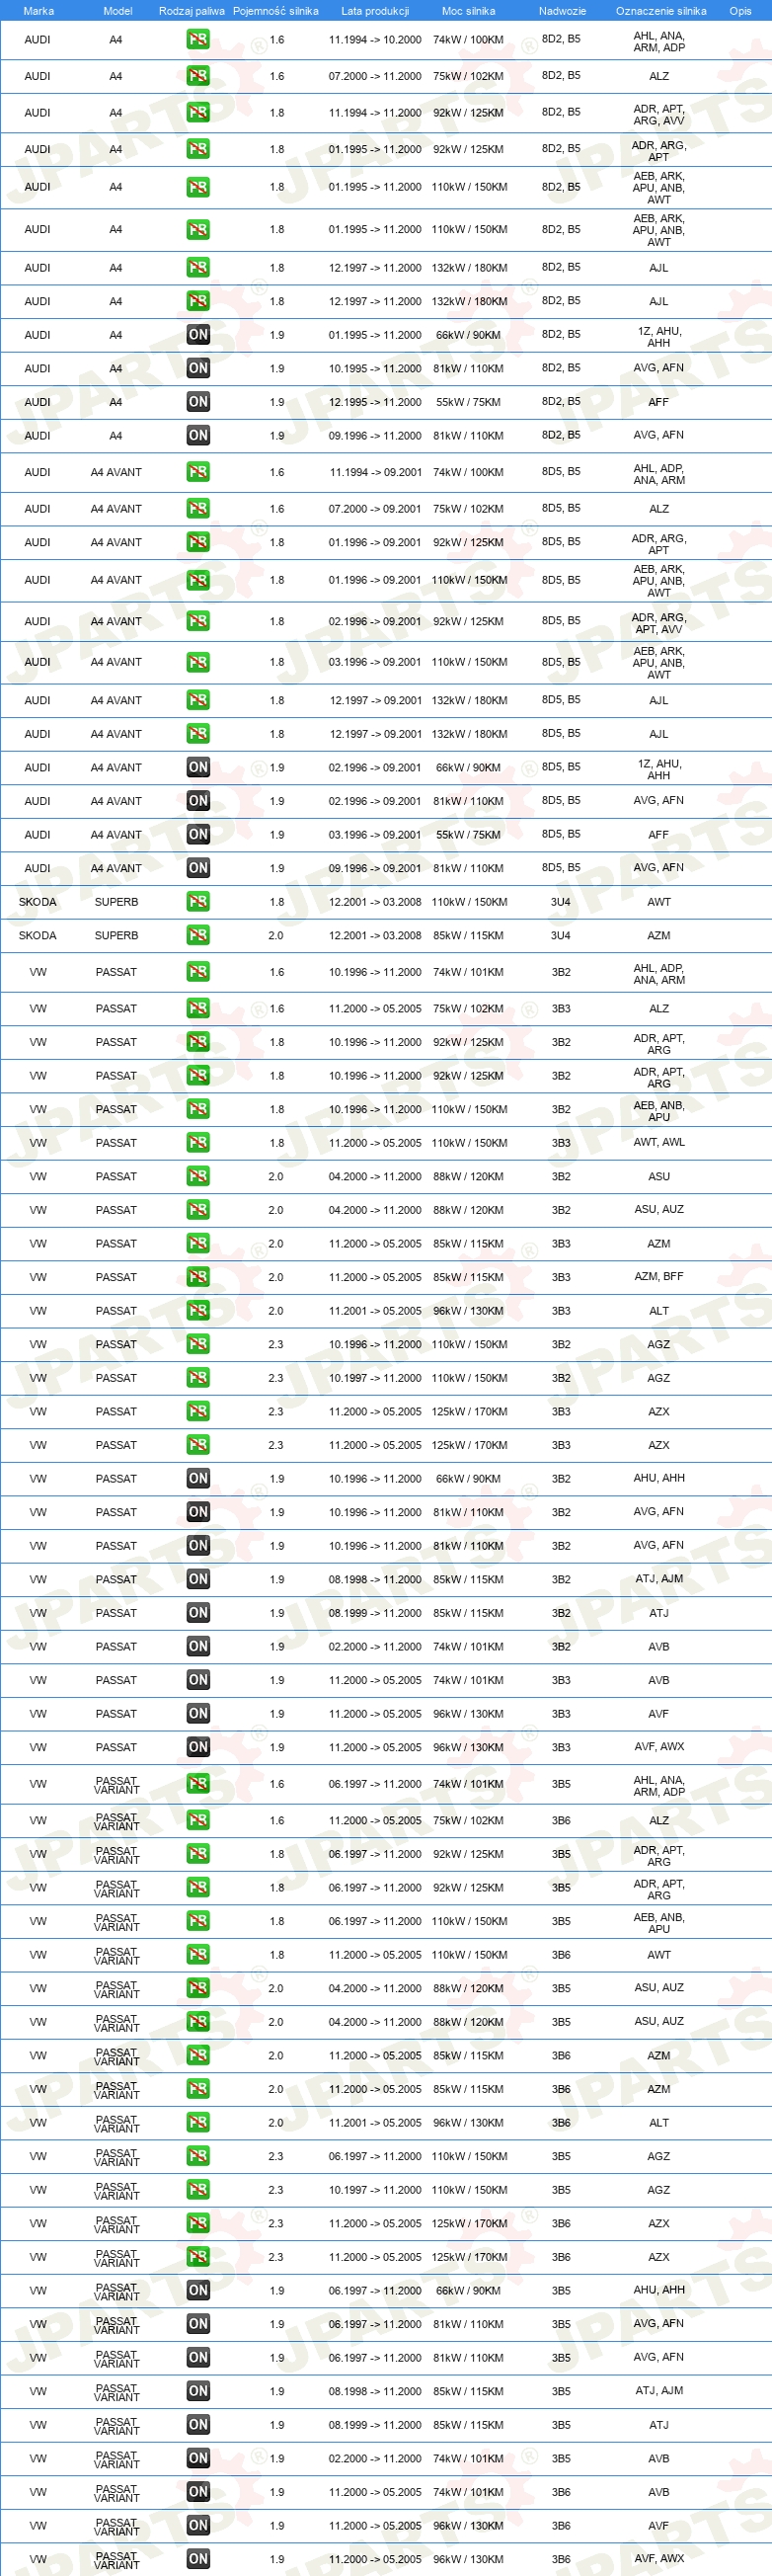Click petrol icon for PASSAT AWT, AWL row
This screenshot has height=2576, width=772.
coord(198,1143)
